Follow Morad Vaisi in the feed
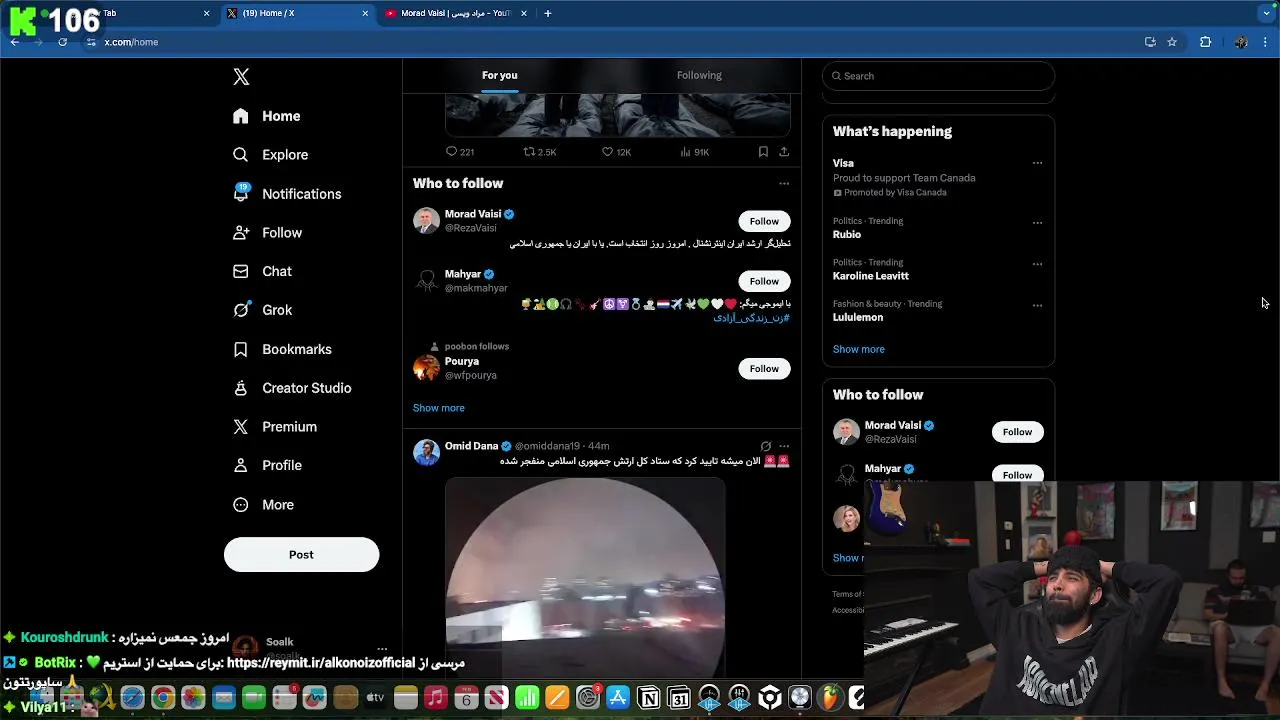The height and width of the screenshot is (720, 1280). 764,221
